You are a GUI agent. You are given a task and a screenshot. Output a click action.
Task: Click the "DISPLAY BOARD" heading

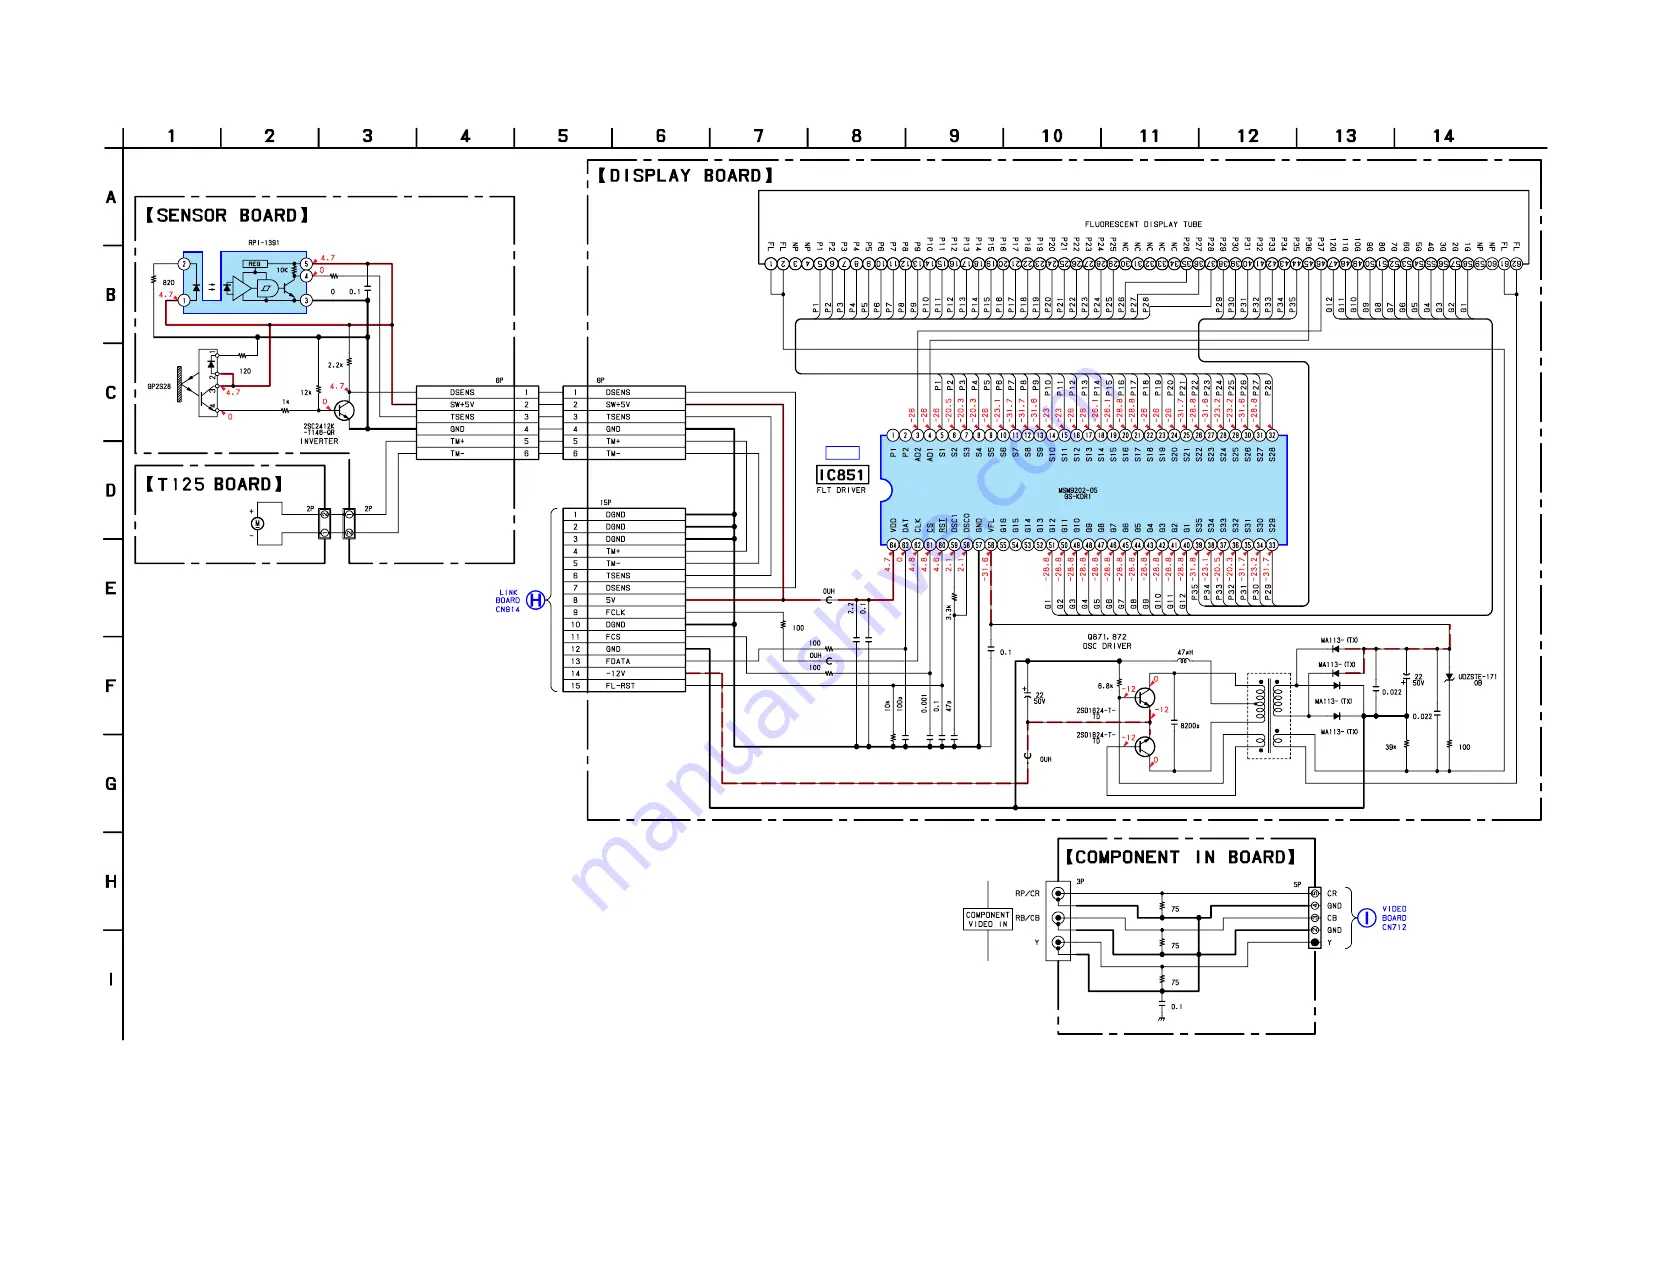(x=685, y=175)
